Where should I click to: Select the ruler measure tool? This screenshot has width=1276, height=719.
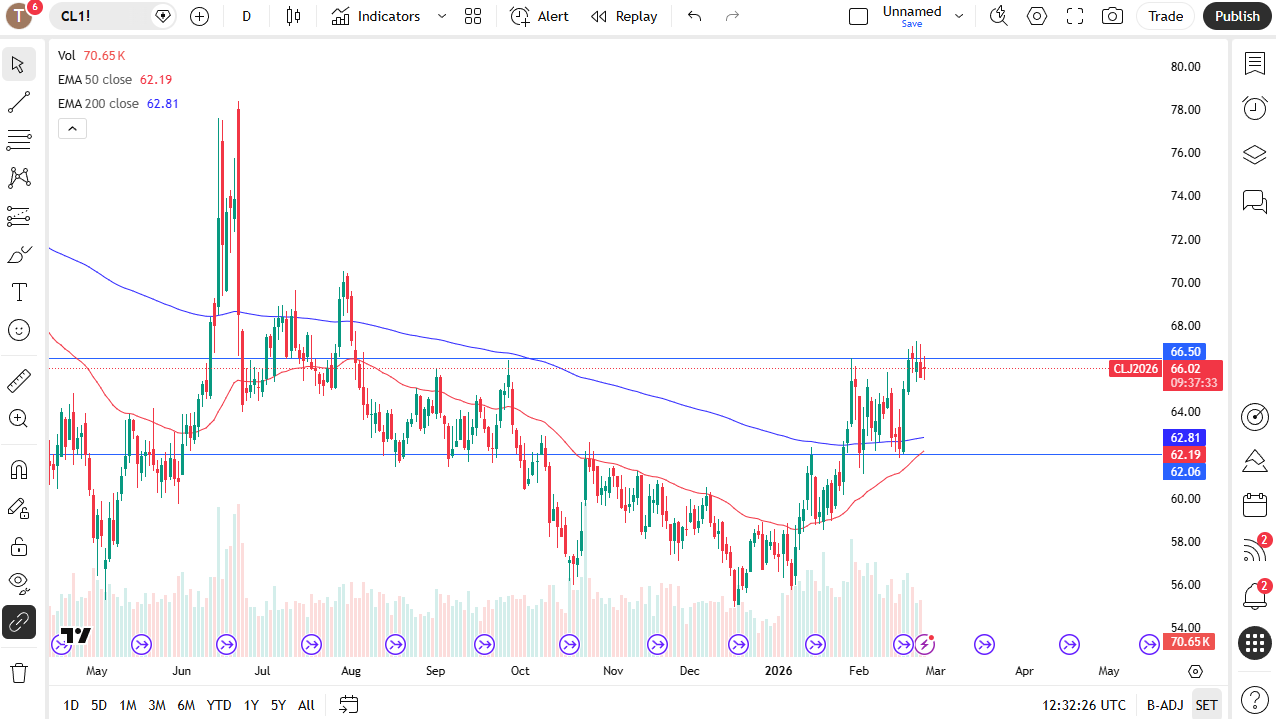coord(18,380)
